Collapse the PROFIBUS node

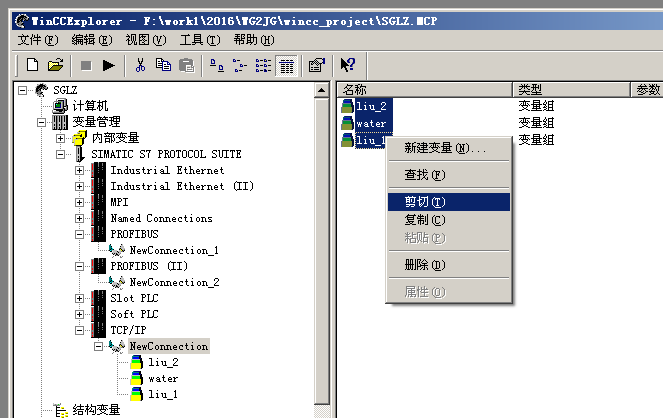(79, 234)
